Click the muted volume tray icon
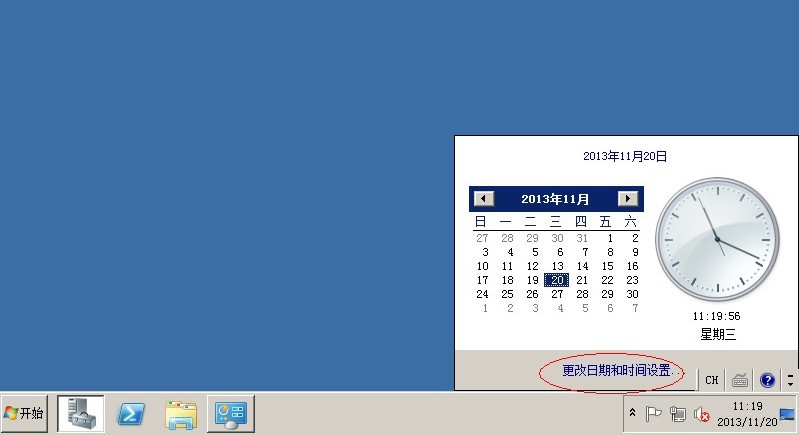Image resolution: width=799 pixels, height=435 pixels. pyautogui.click(x=702, y=413)
